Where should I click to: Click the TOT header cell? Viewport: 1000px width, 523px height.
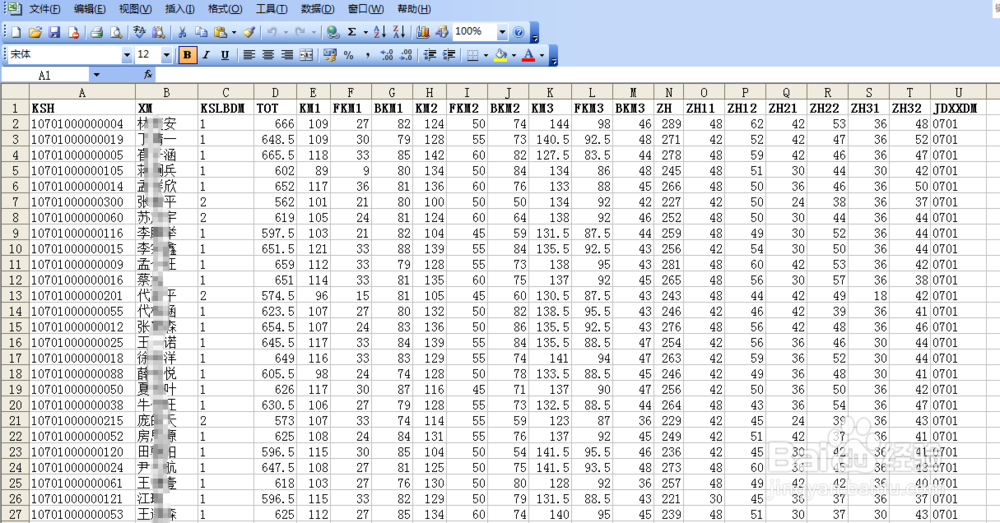276,108
